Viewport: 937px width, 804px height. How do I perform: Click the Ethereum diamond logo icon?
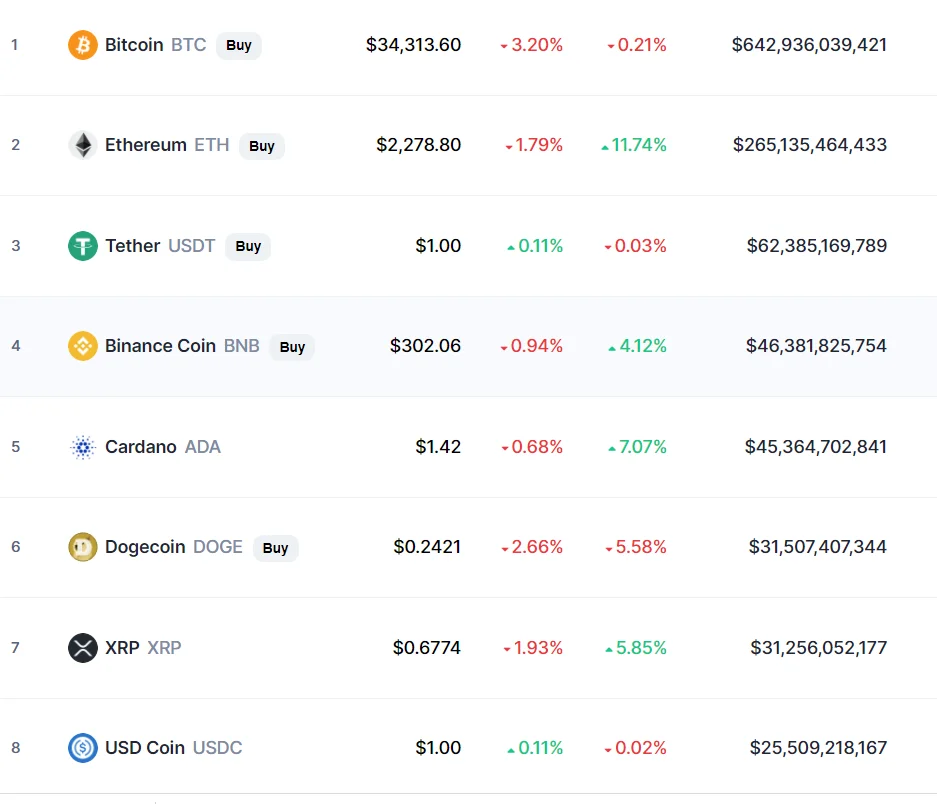pyautogui.click(x=82, y=145)
